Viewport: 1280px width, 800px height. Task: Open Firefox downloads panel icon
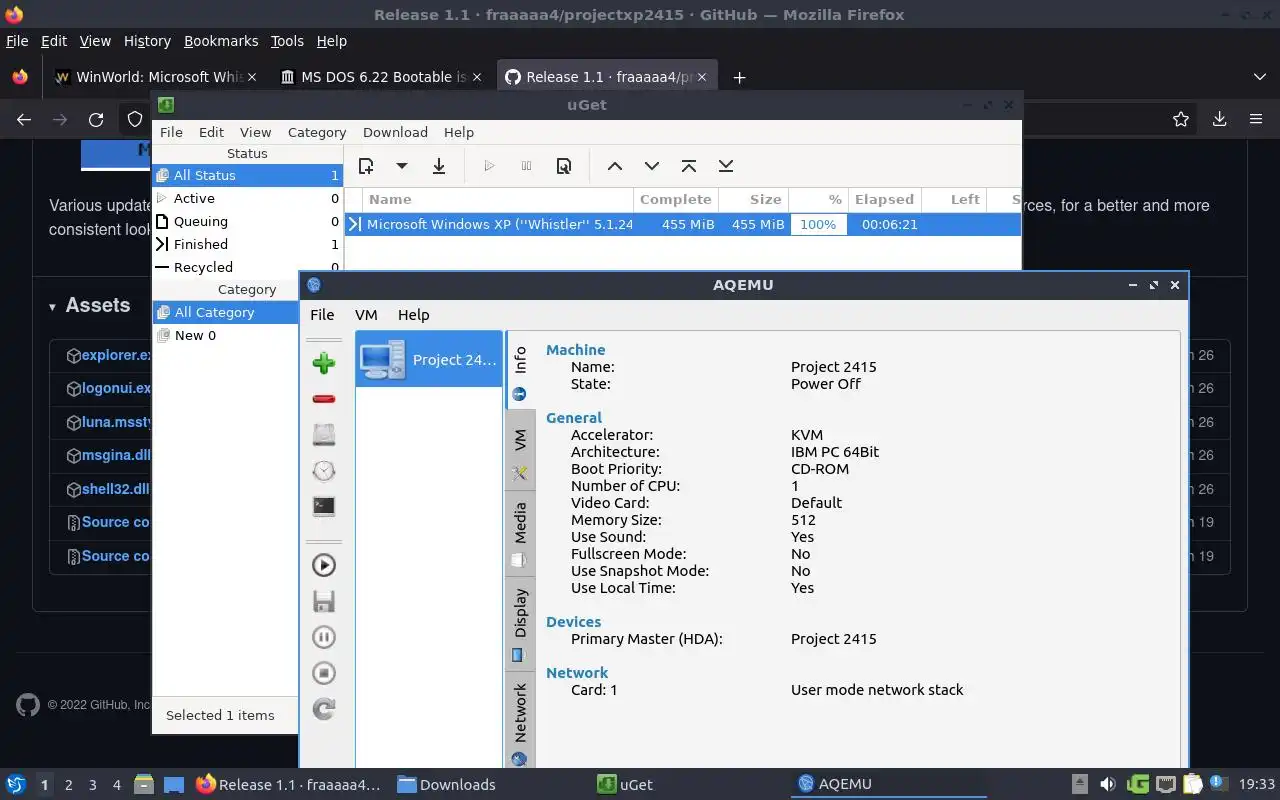[1219, 119]
